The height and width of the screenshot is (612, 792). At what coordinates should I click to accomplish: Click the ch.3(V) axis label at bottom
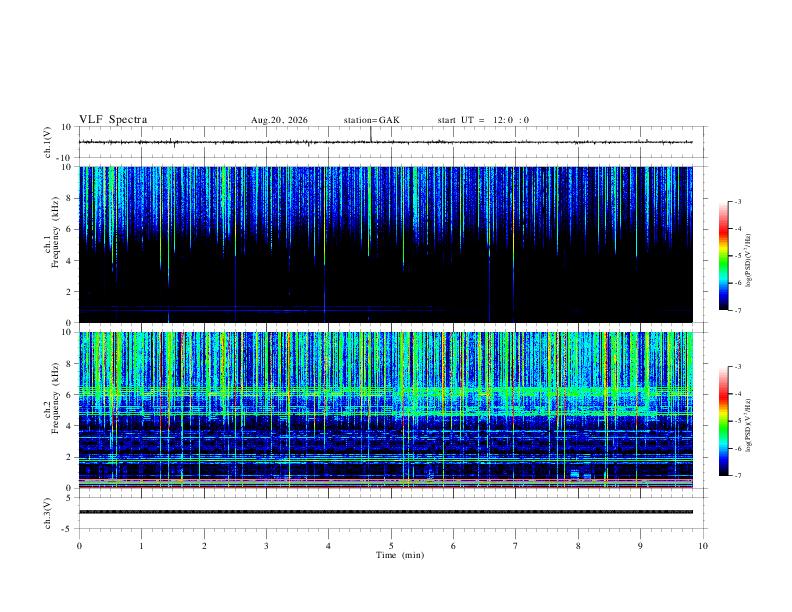[x=48, y=513]
